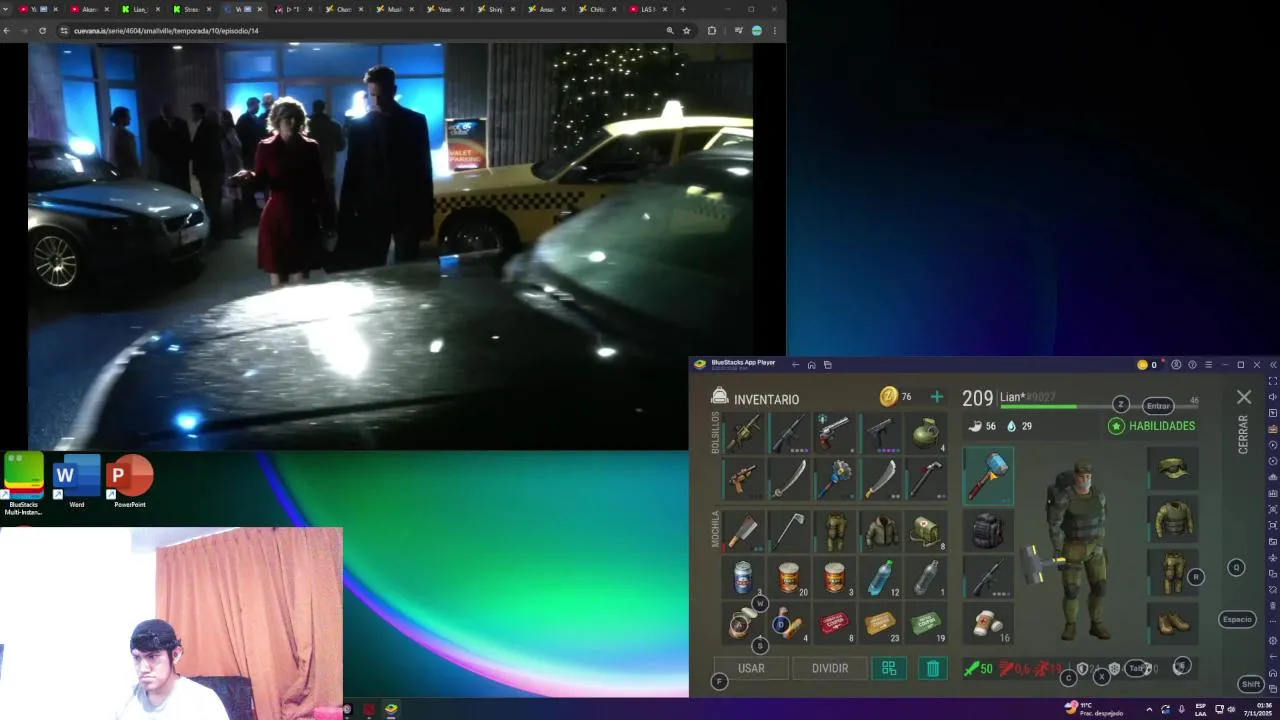Select the military jacket in the backpack
Screen dimensions: 1280x720
[x=881, y=532]
